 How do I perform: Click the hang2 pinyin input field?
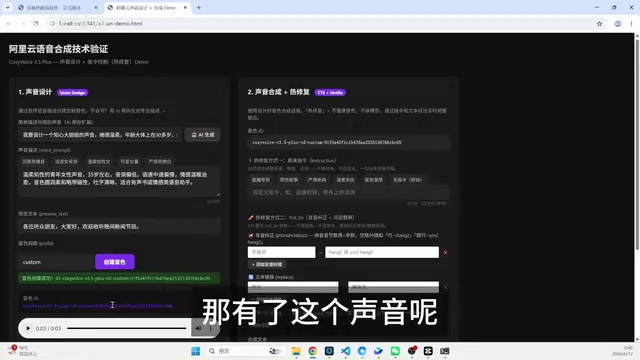(382, 252)
